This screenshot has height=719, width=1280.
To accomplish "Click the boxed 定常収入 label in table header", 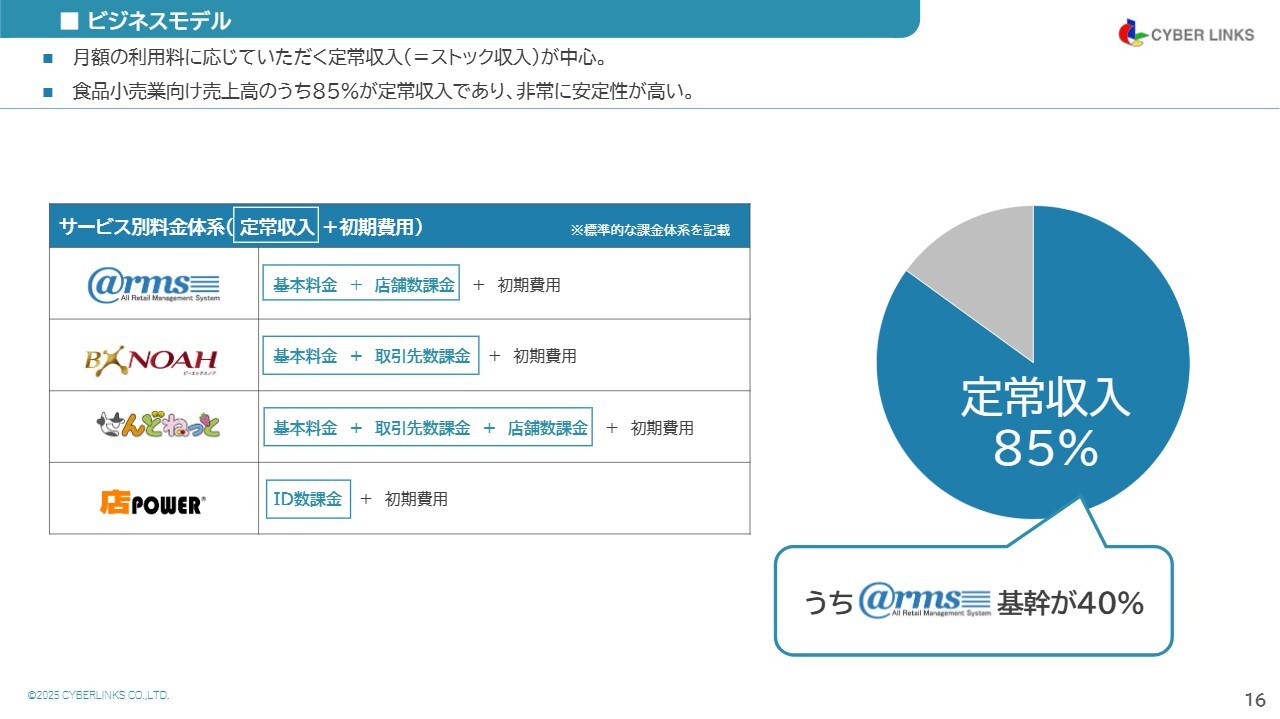I will click(x=276, y=226).
